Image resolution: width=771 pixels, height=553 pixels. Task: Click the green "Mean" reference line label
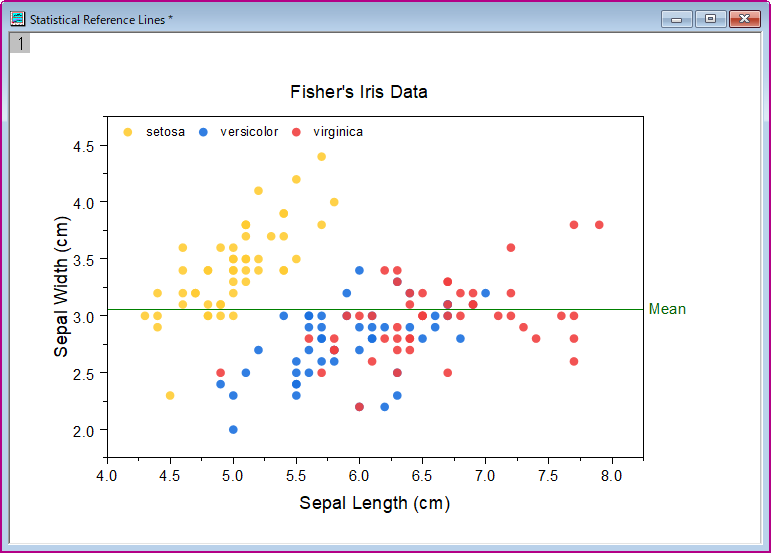point(667,309)
